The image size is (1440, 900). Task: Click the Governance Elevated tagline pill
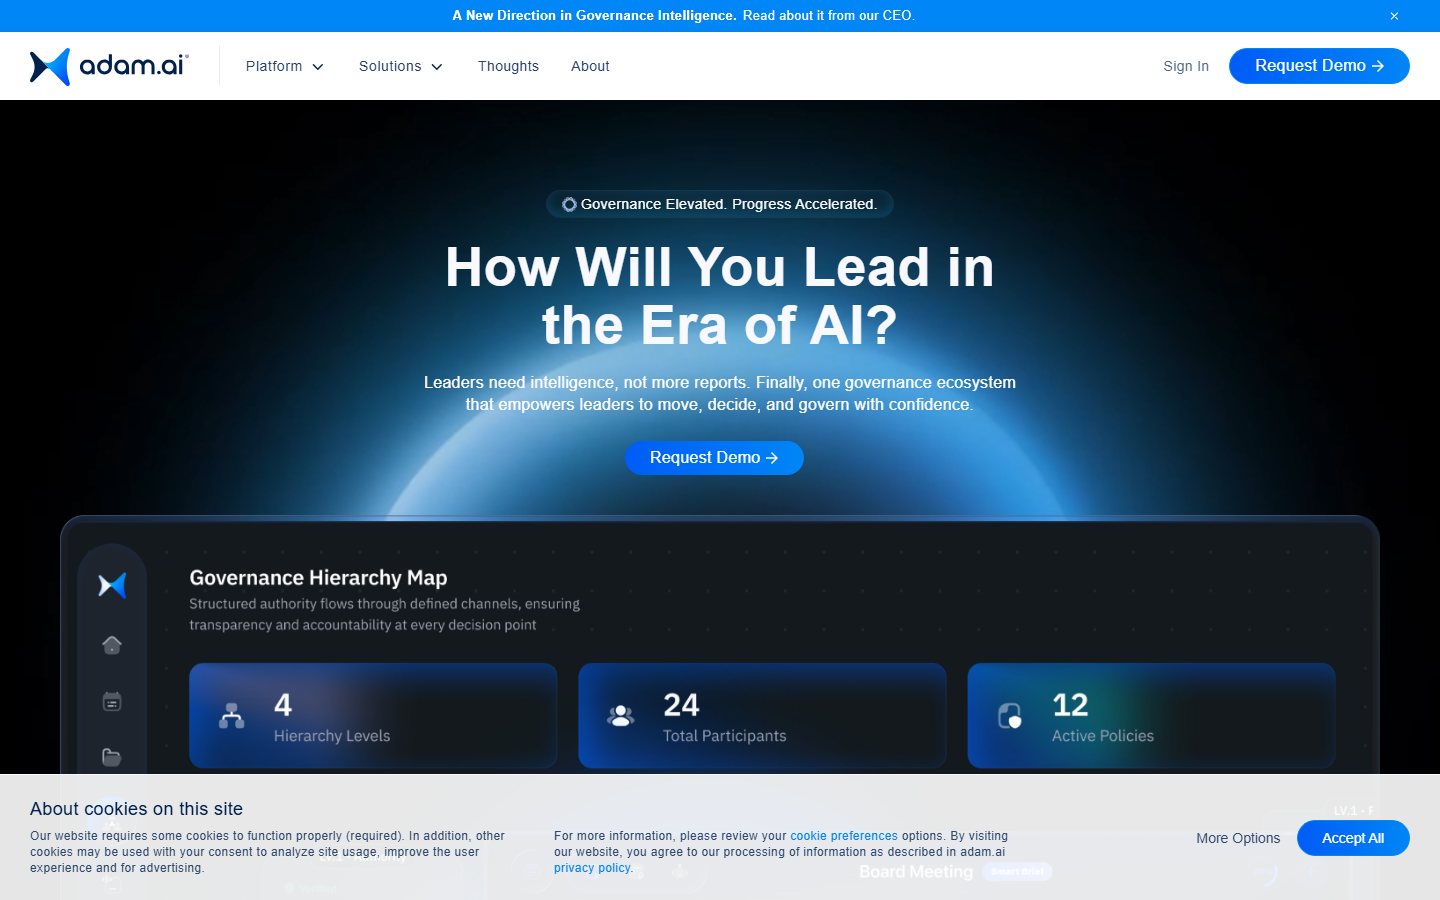[720, 204]
